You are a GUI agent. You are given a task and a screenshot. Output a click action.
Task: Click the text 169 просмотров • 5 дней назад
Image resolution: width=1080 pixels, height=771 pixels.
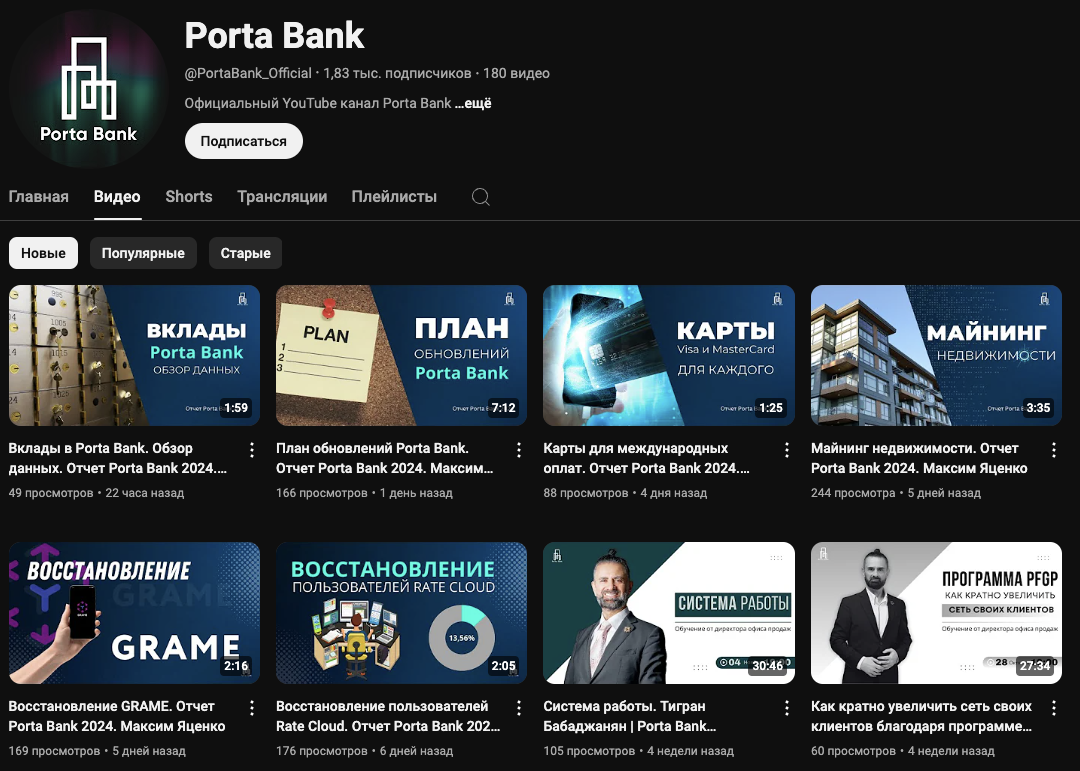click(97, 750)
